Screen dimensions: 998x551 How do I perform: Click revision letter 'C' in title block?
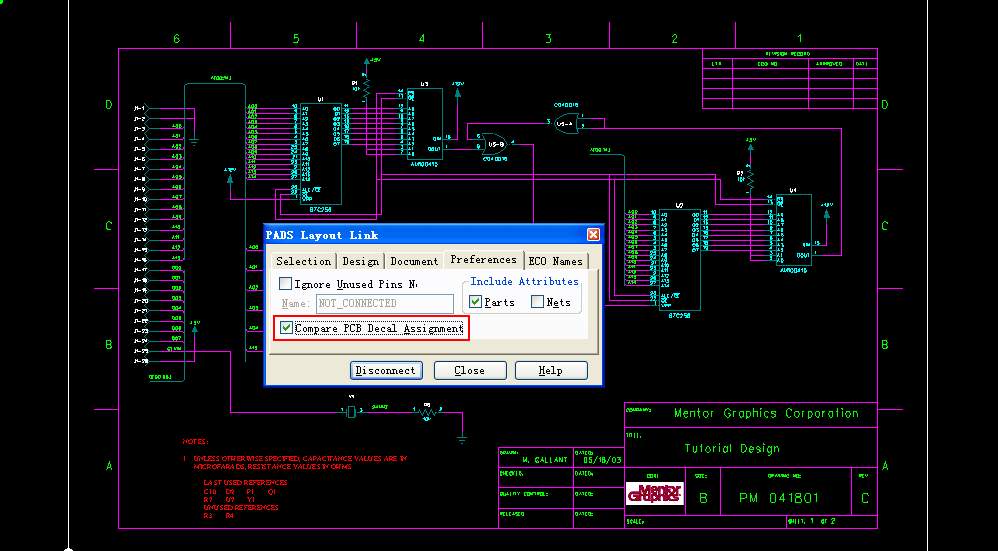tap(864, 498)
